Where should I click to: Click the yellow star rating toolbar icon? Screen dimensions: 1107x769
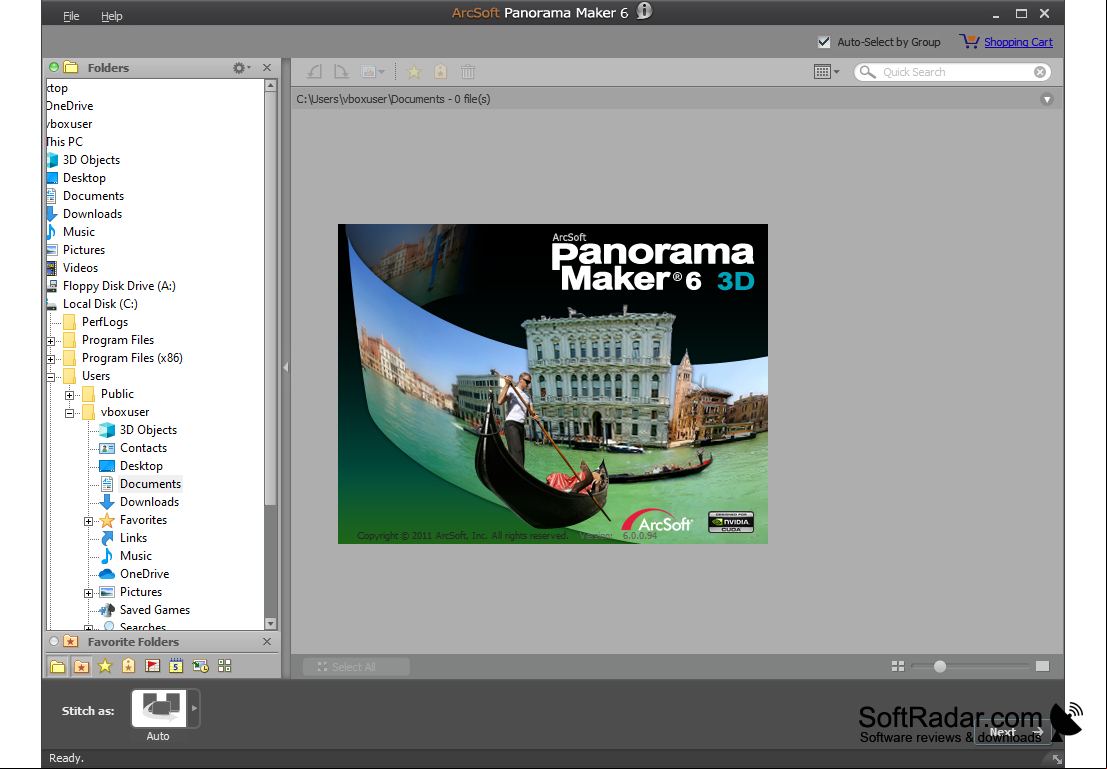tap(414, 71)
